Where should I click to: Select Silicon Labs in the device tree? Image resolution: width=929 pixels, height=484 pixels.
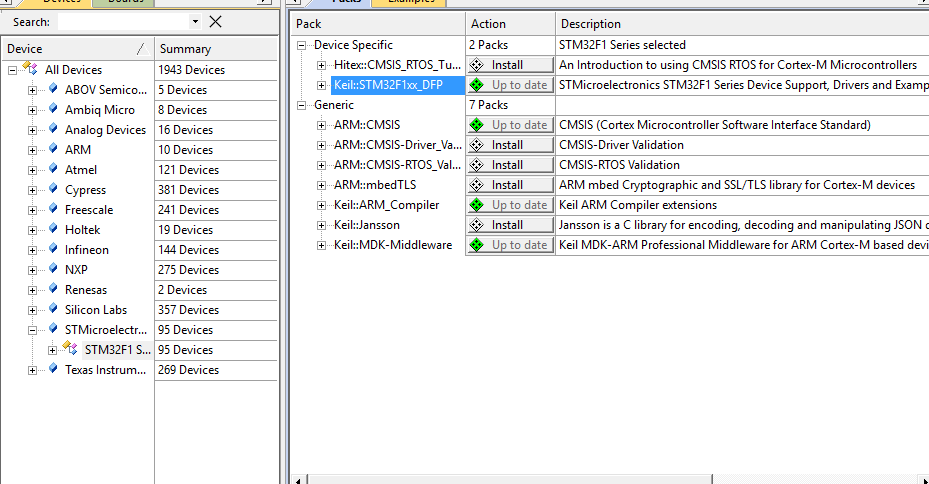coord(96,310)
